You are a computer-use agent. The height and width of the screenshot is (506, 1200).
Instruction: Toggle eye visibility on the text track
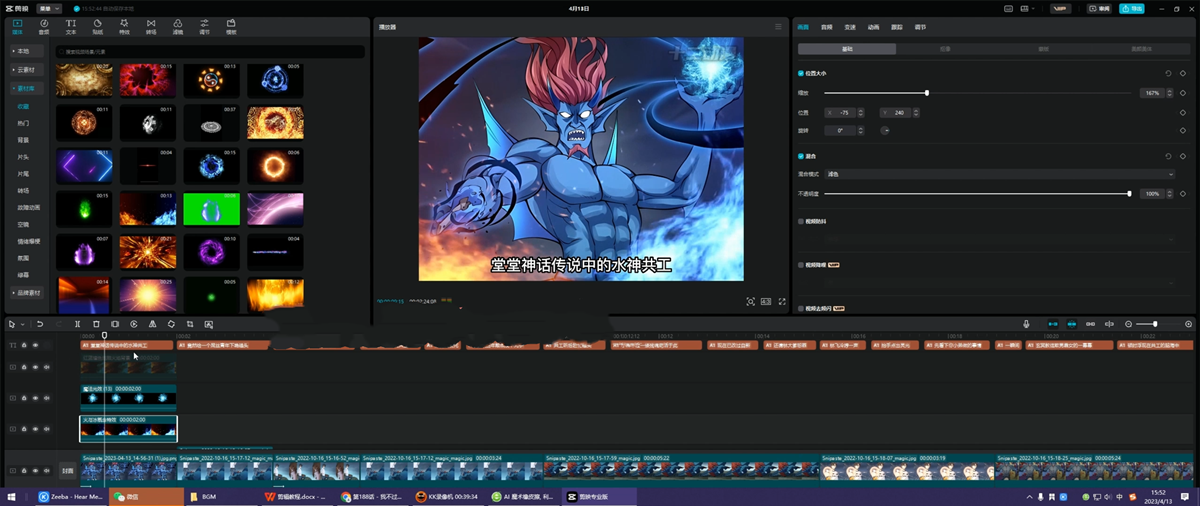35,345
